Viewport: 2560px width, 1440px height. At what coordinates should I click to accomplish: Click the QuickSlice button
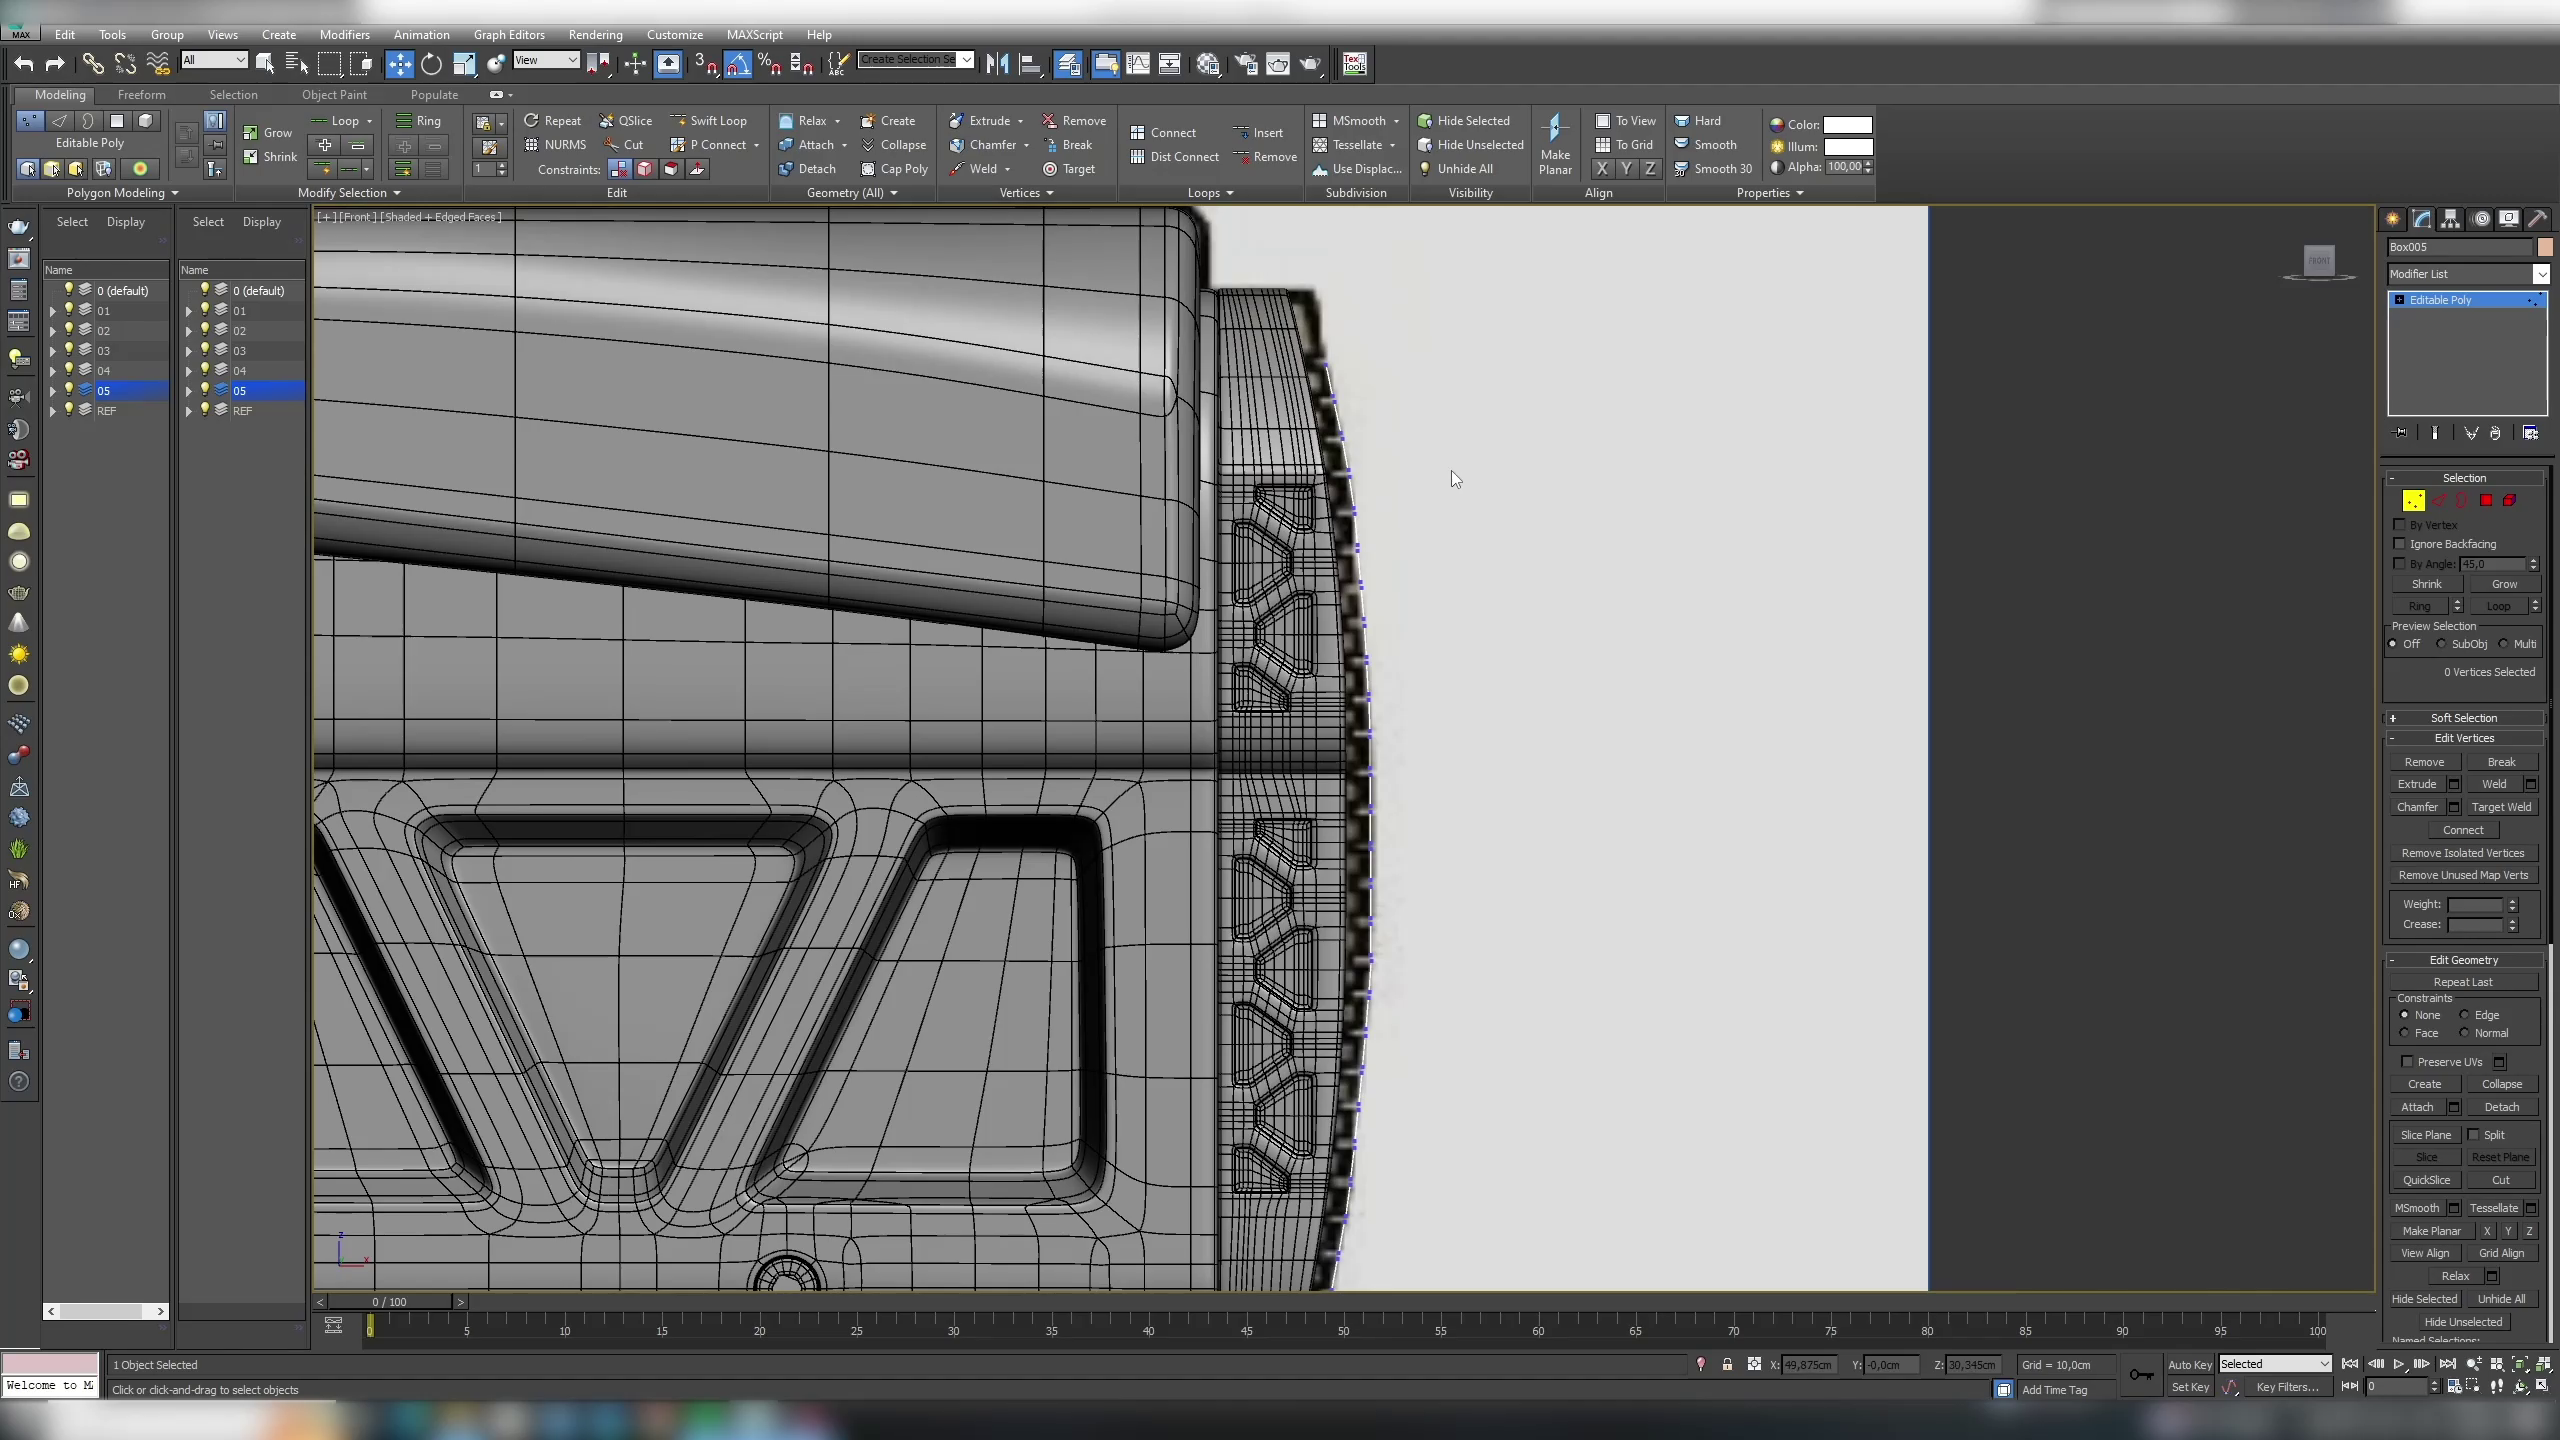point(2426,1180)
